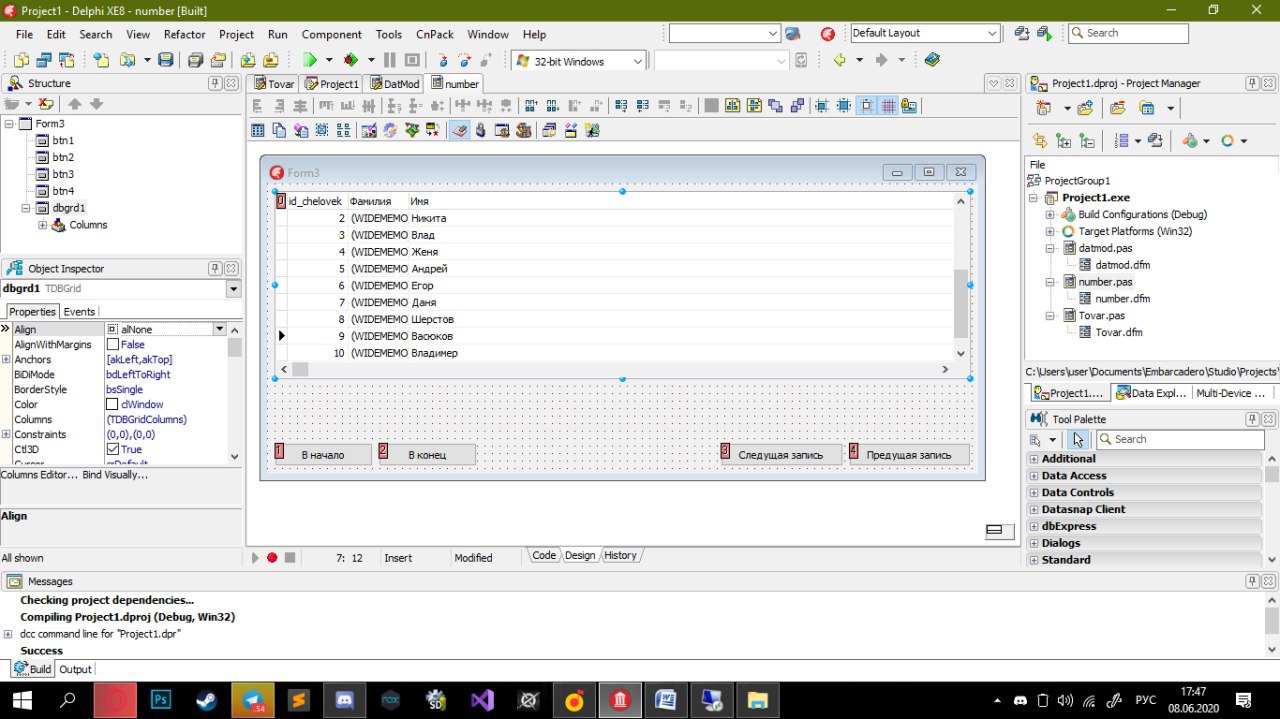Open the Refactor menu

(x=185, y=34)
